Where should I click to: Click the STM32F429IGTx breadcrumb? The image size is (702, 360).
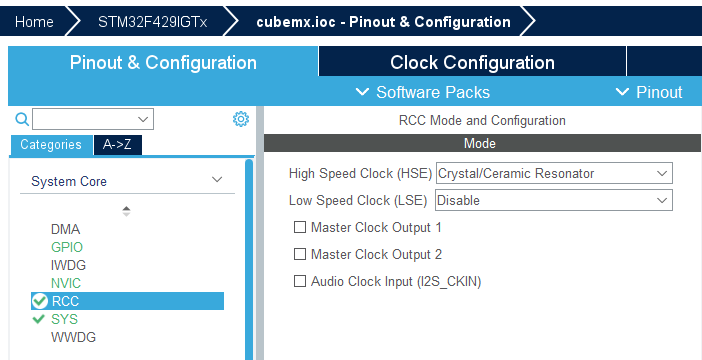point(153,21)
